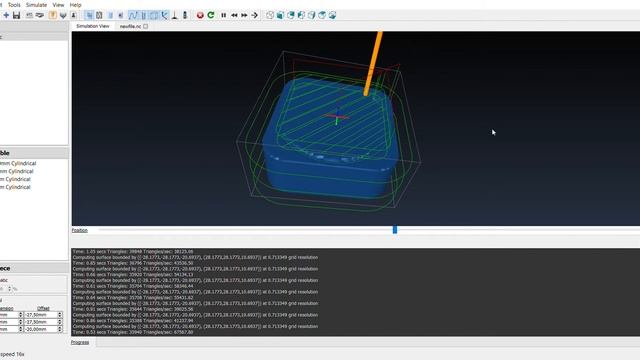Snap to top cube view icon

[x=322, y=15]
